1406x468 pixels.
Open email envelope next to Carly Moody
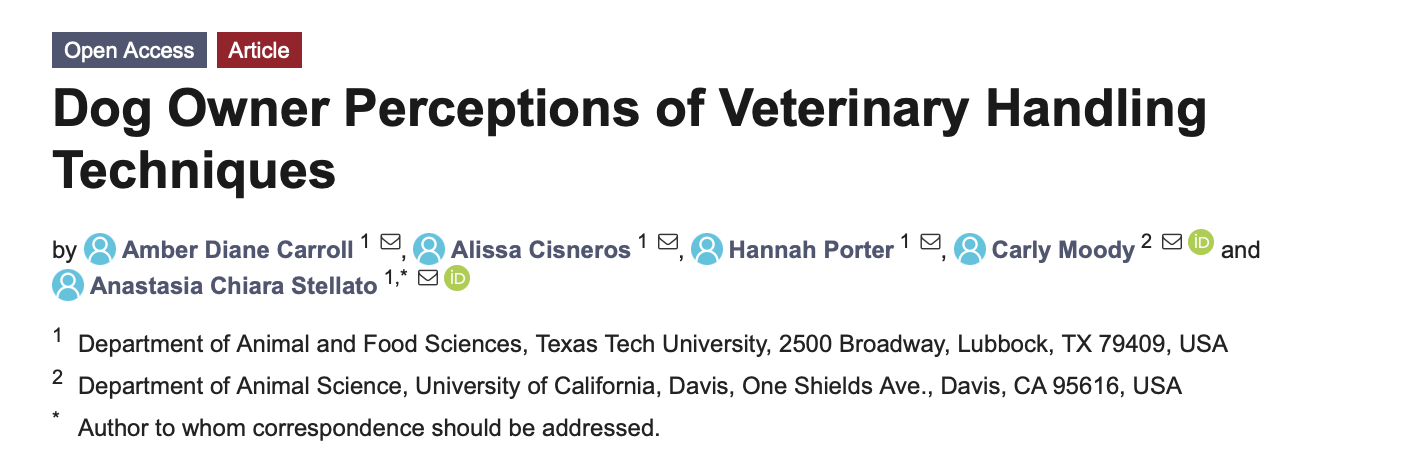pyautogui.click(x=1172, y=243)
